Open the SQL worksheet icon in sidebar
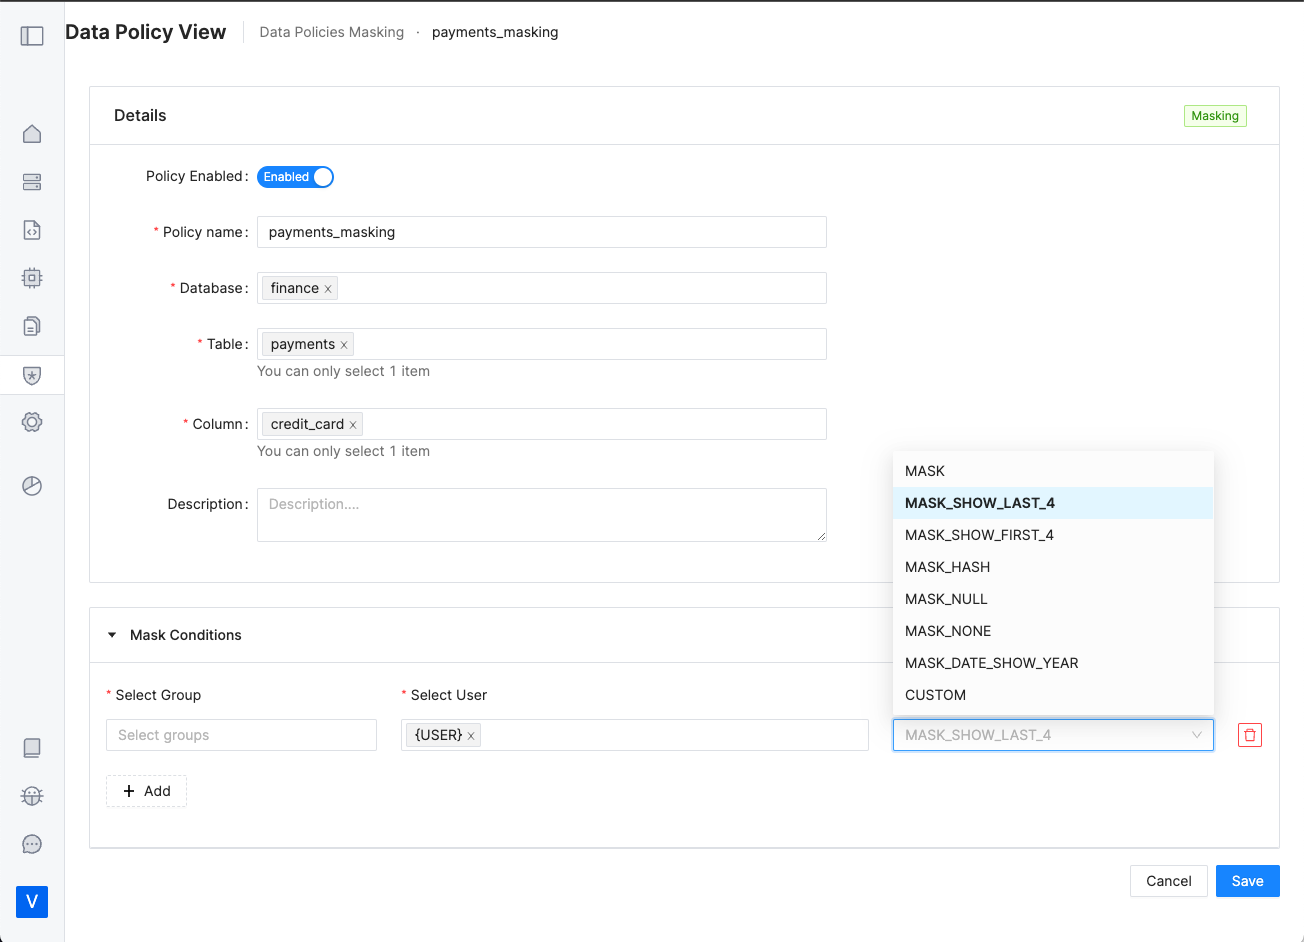The width and height of the screenshot is (1304, 942). (x=31, y=230)
